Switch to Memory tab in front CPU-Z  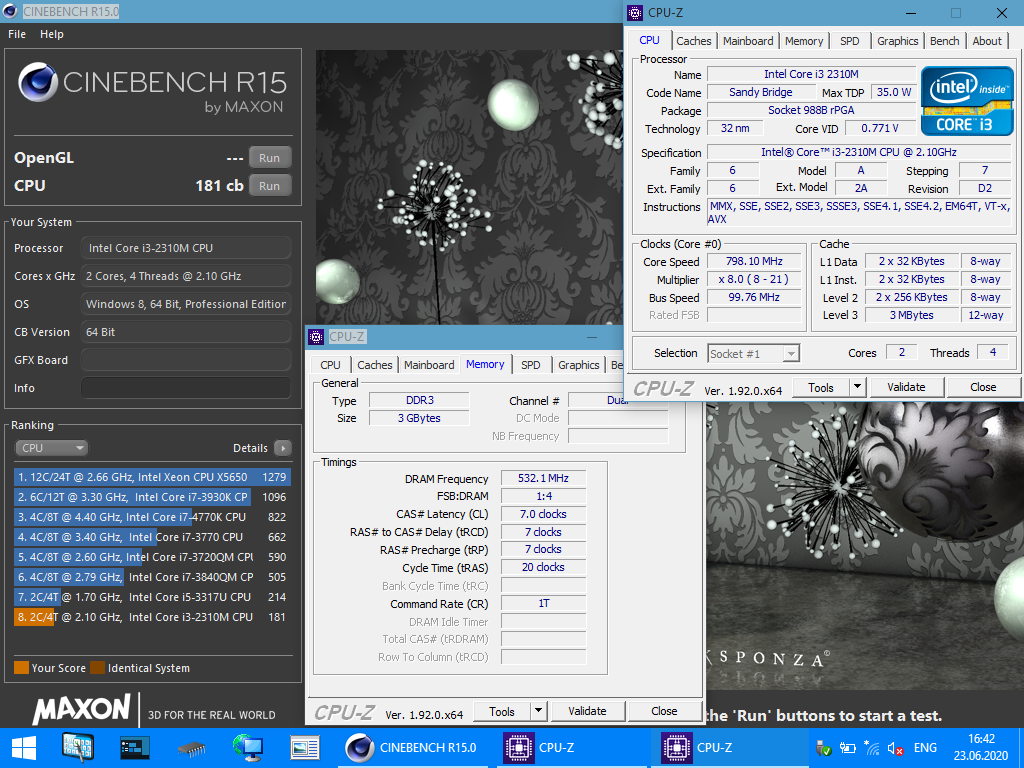[x=804, y=40]
